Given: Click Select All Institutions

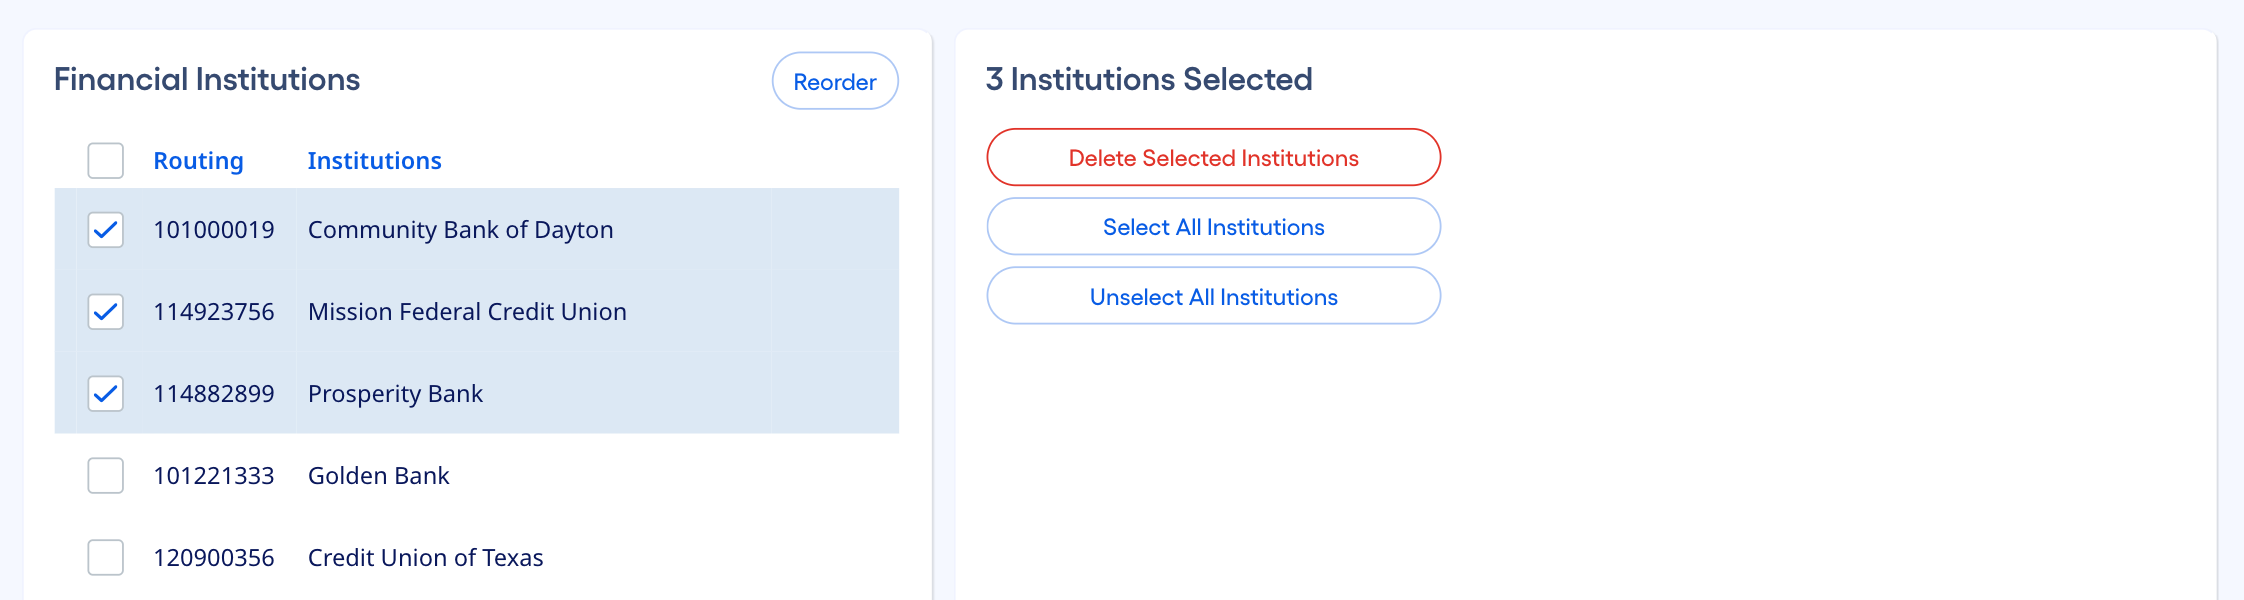Looking at the screenshot, I should click(1213, 226).
